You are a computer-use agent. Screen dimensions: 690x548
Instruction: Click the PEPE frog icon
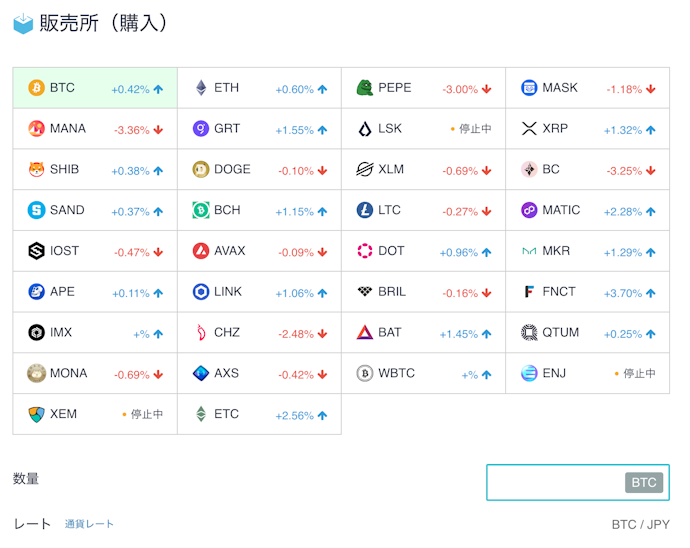pos(365,88)
